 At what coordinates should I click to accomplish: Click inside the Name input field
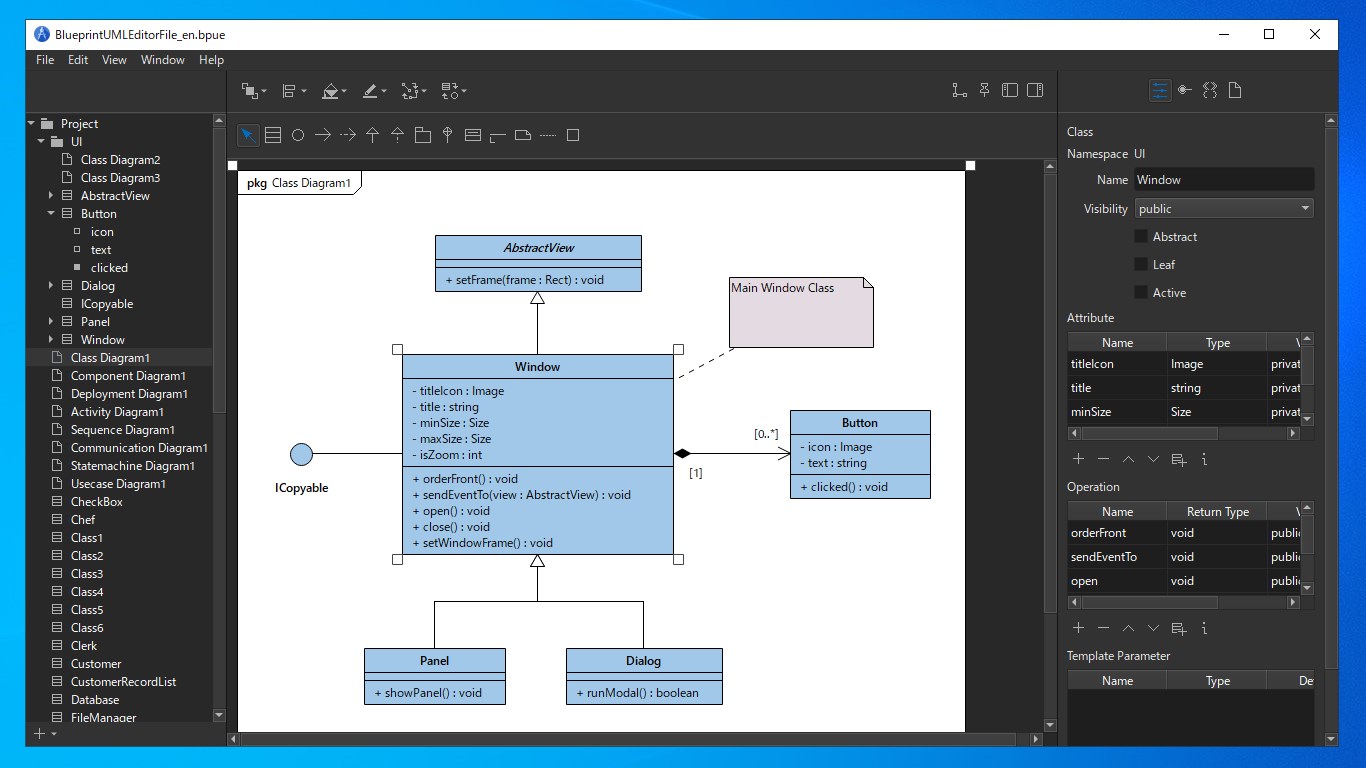[1224, 177]
